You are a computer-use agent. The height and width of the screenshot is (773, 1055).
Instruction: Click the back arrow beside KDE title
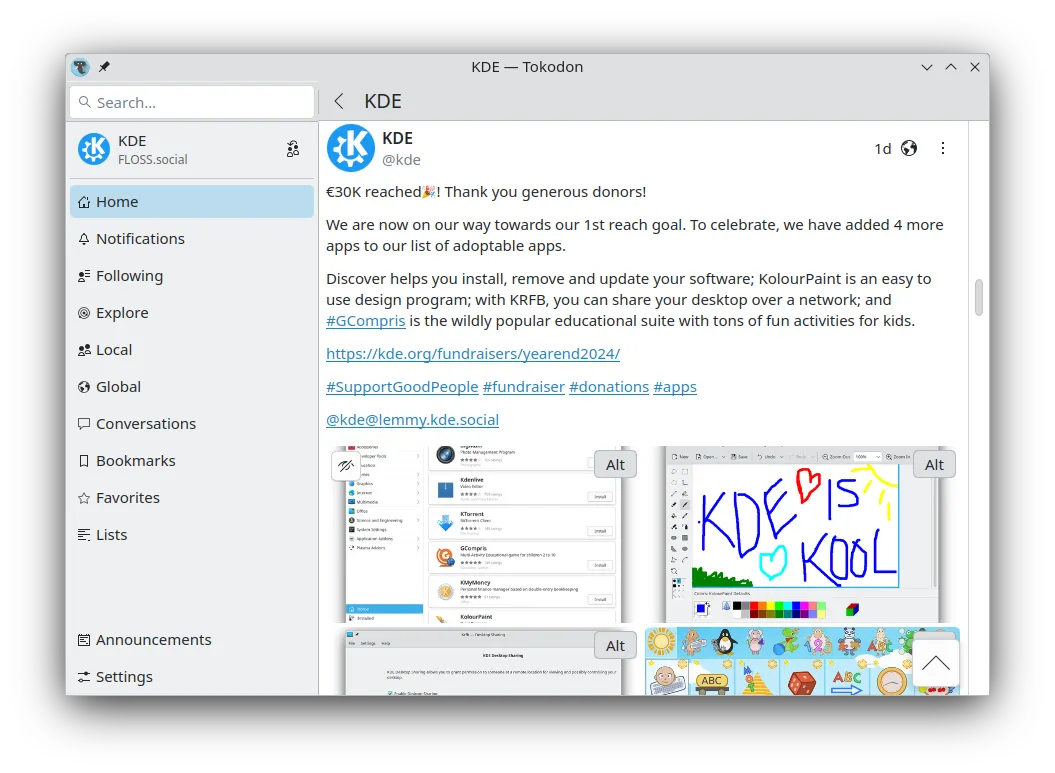click(x=339, y=101)
